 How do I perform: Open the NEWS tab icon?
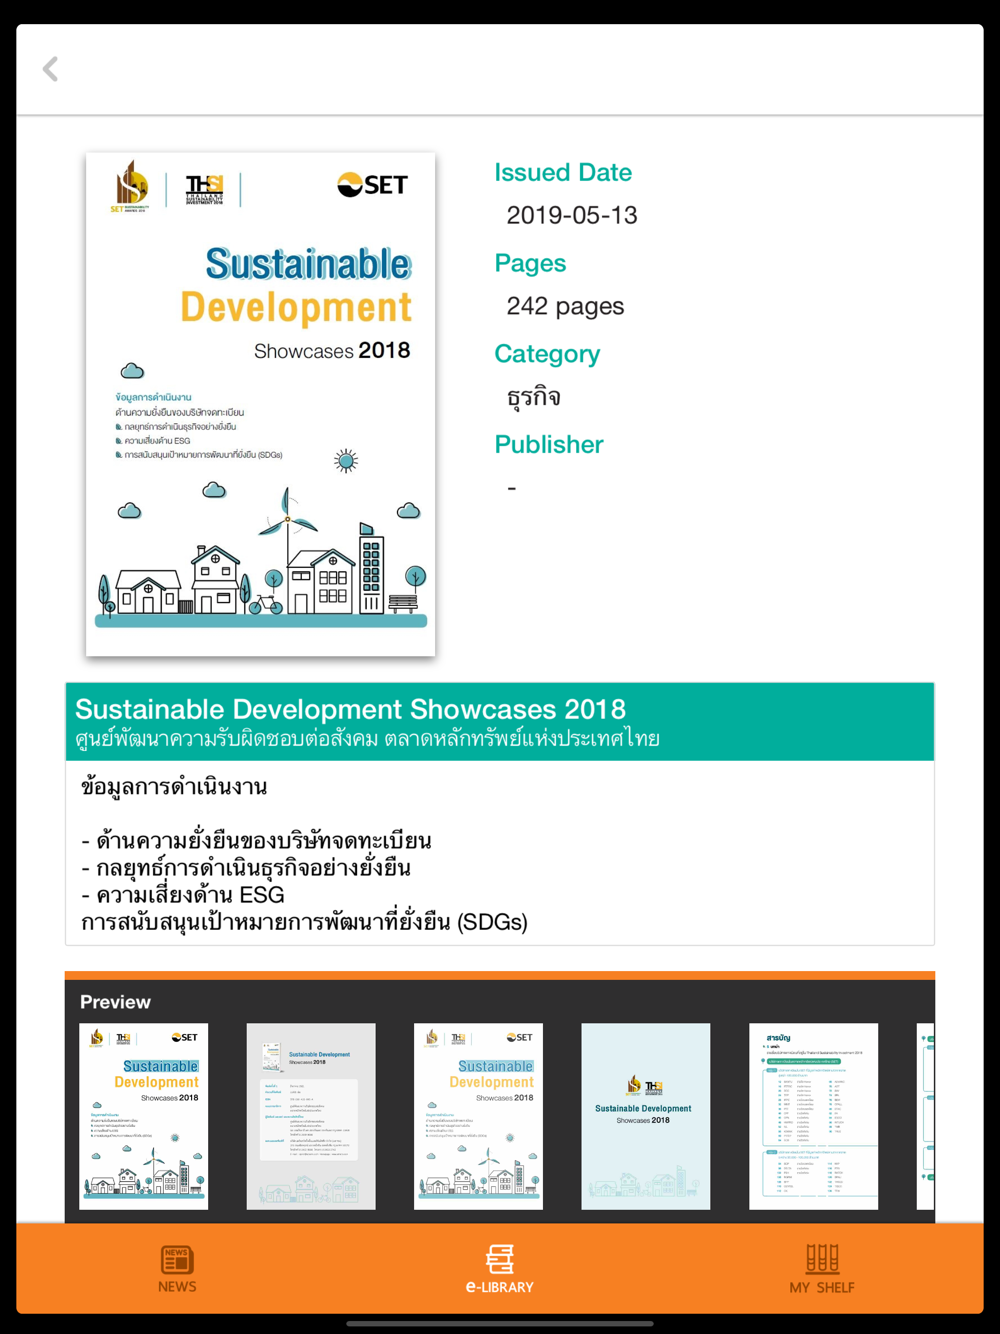[x=177, y=1259]
